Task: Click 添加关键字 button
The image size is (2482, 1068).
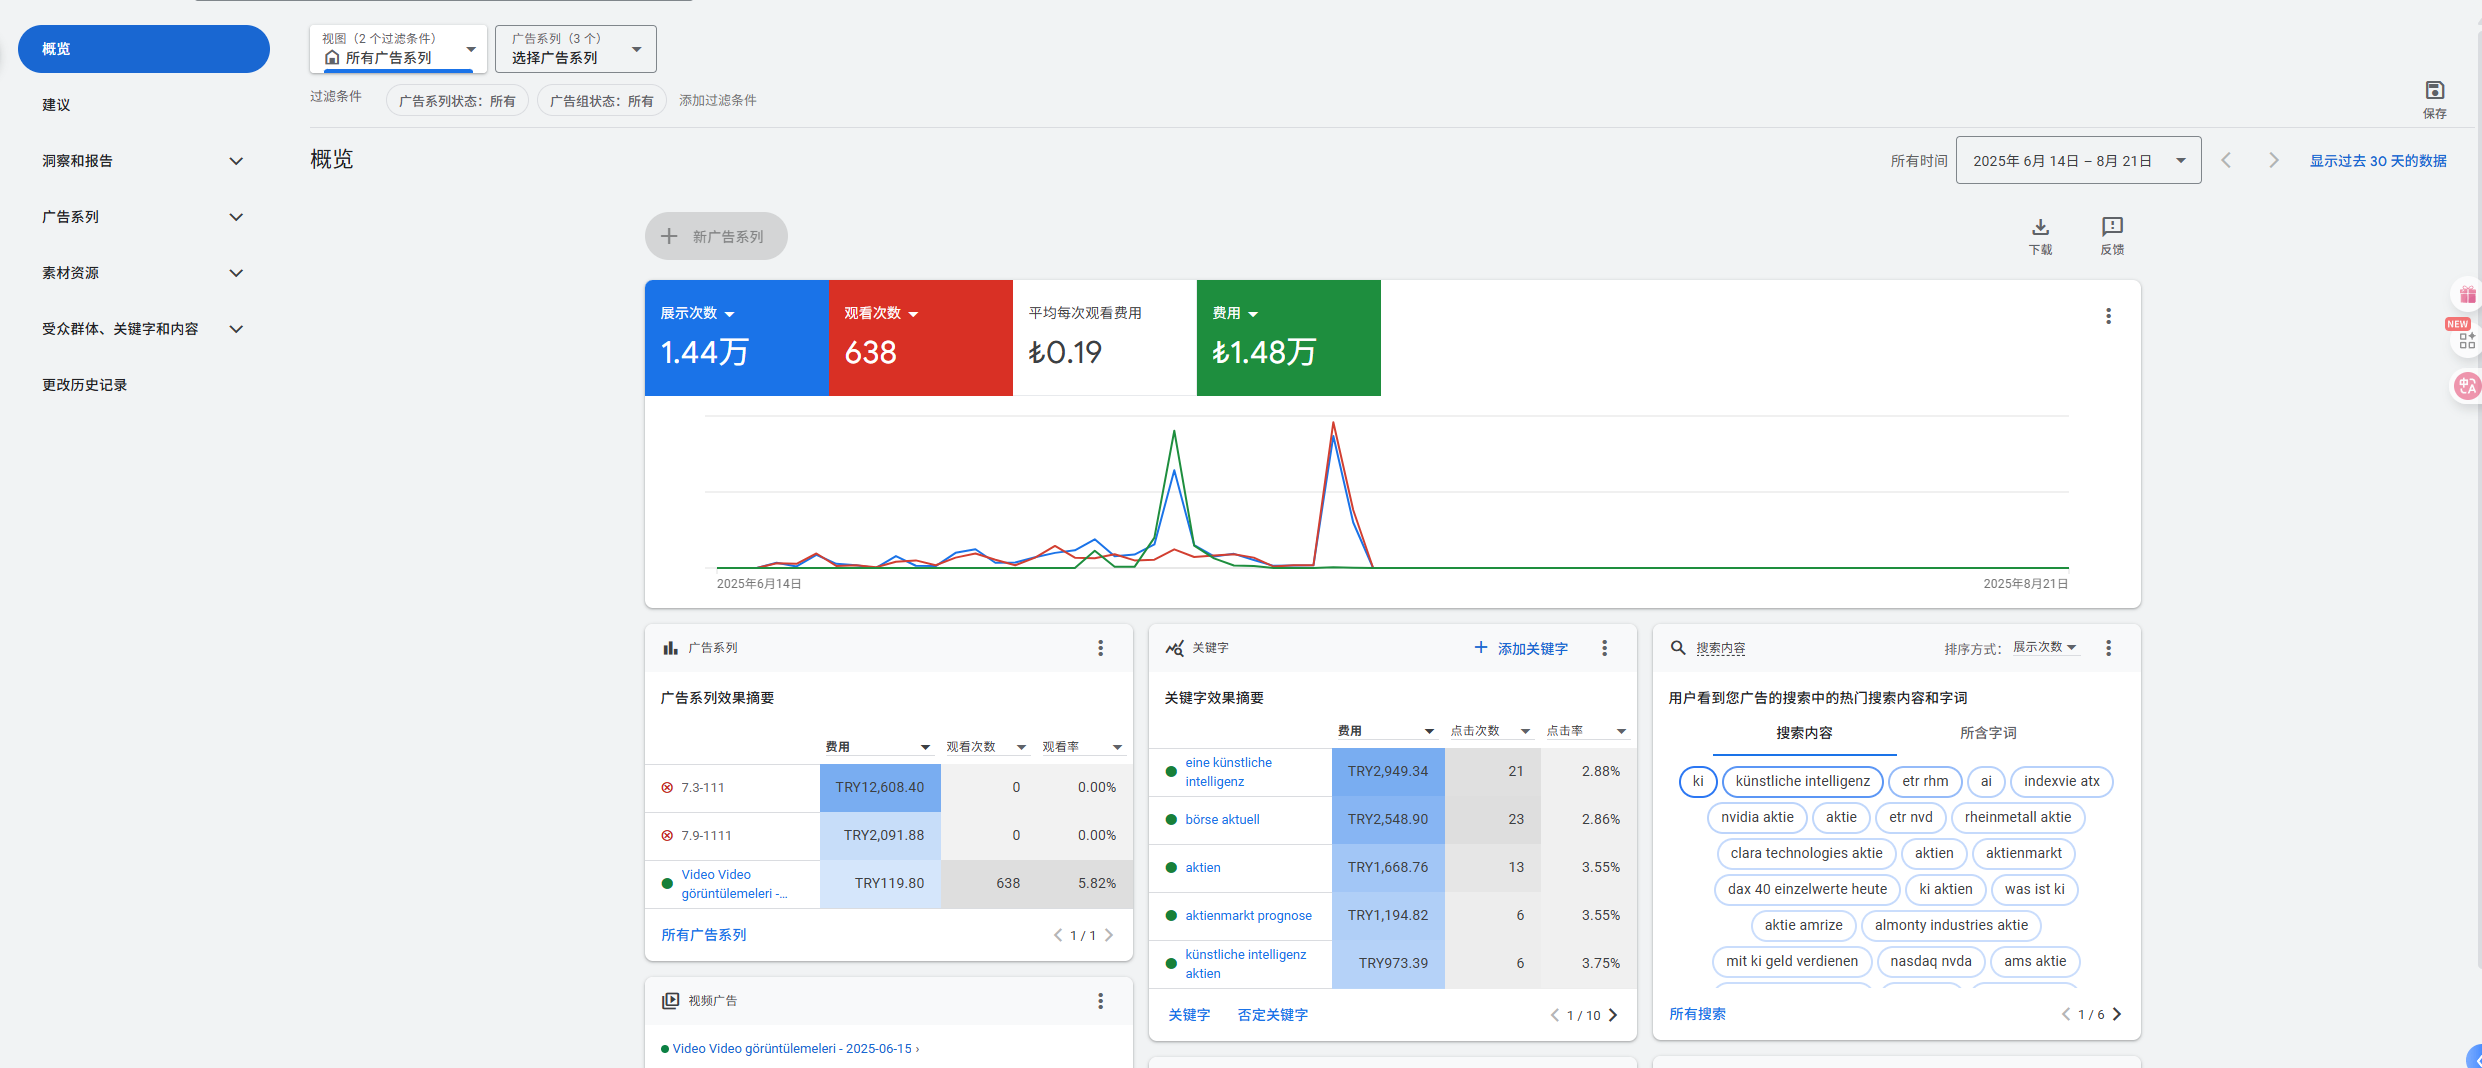Action: [1521, 649]
